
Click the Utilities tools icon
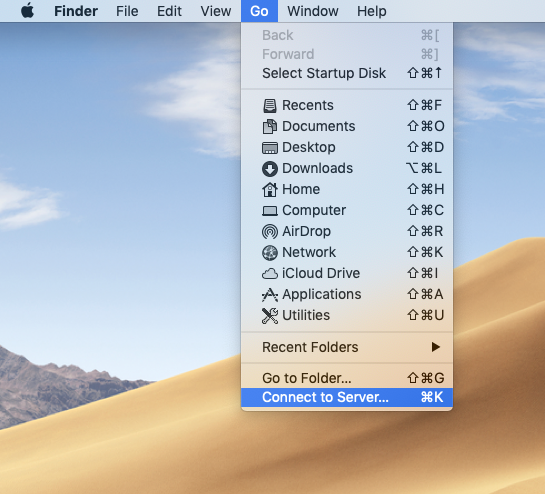pos(270,316)
